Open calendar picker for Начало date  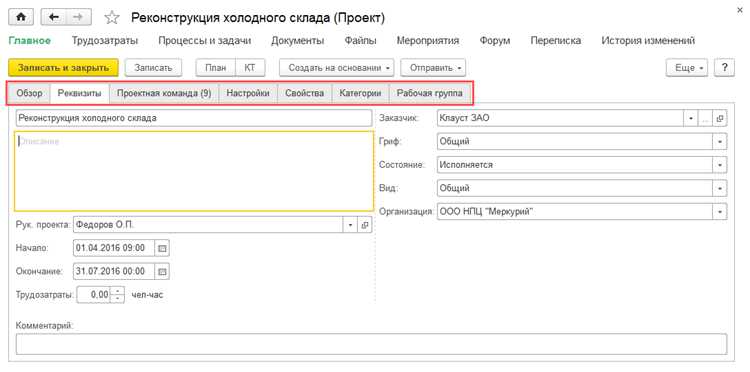tap(162, 248)
